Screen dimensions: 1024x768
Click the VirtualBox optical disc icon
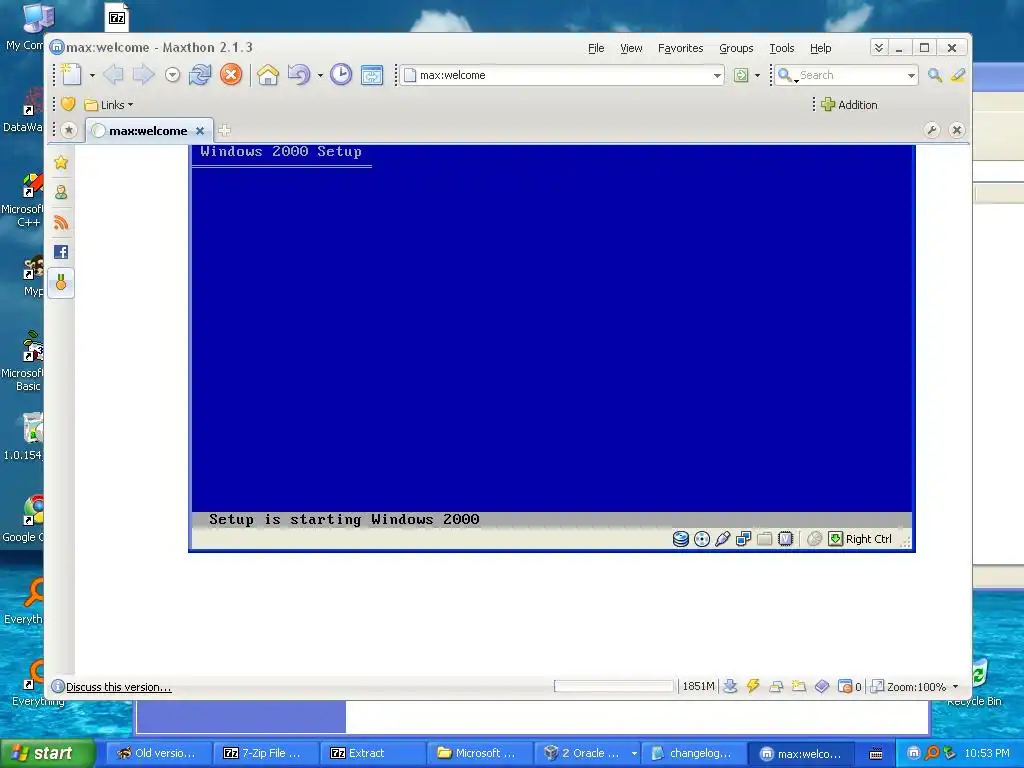click(701, 539)
